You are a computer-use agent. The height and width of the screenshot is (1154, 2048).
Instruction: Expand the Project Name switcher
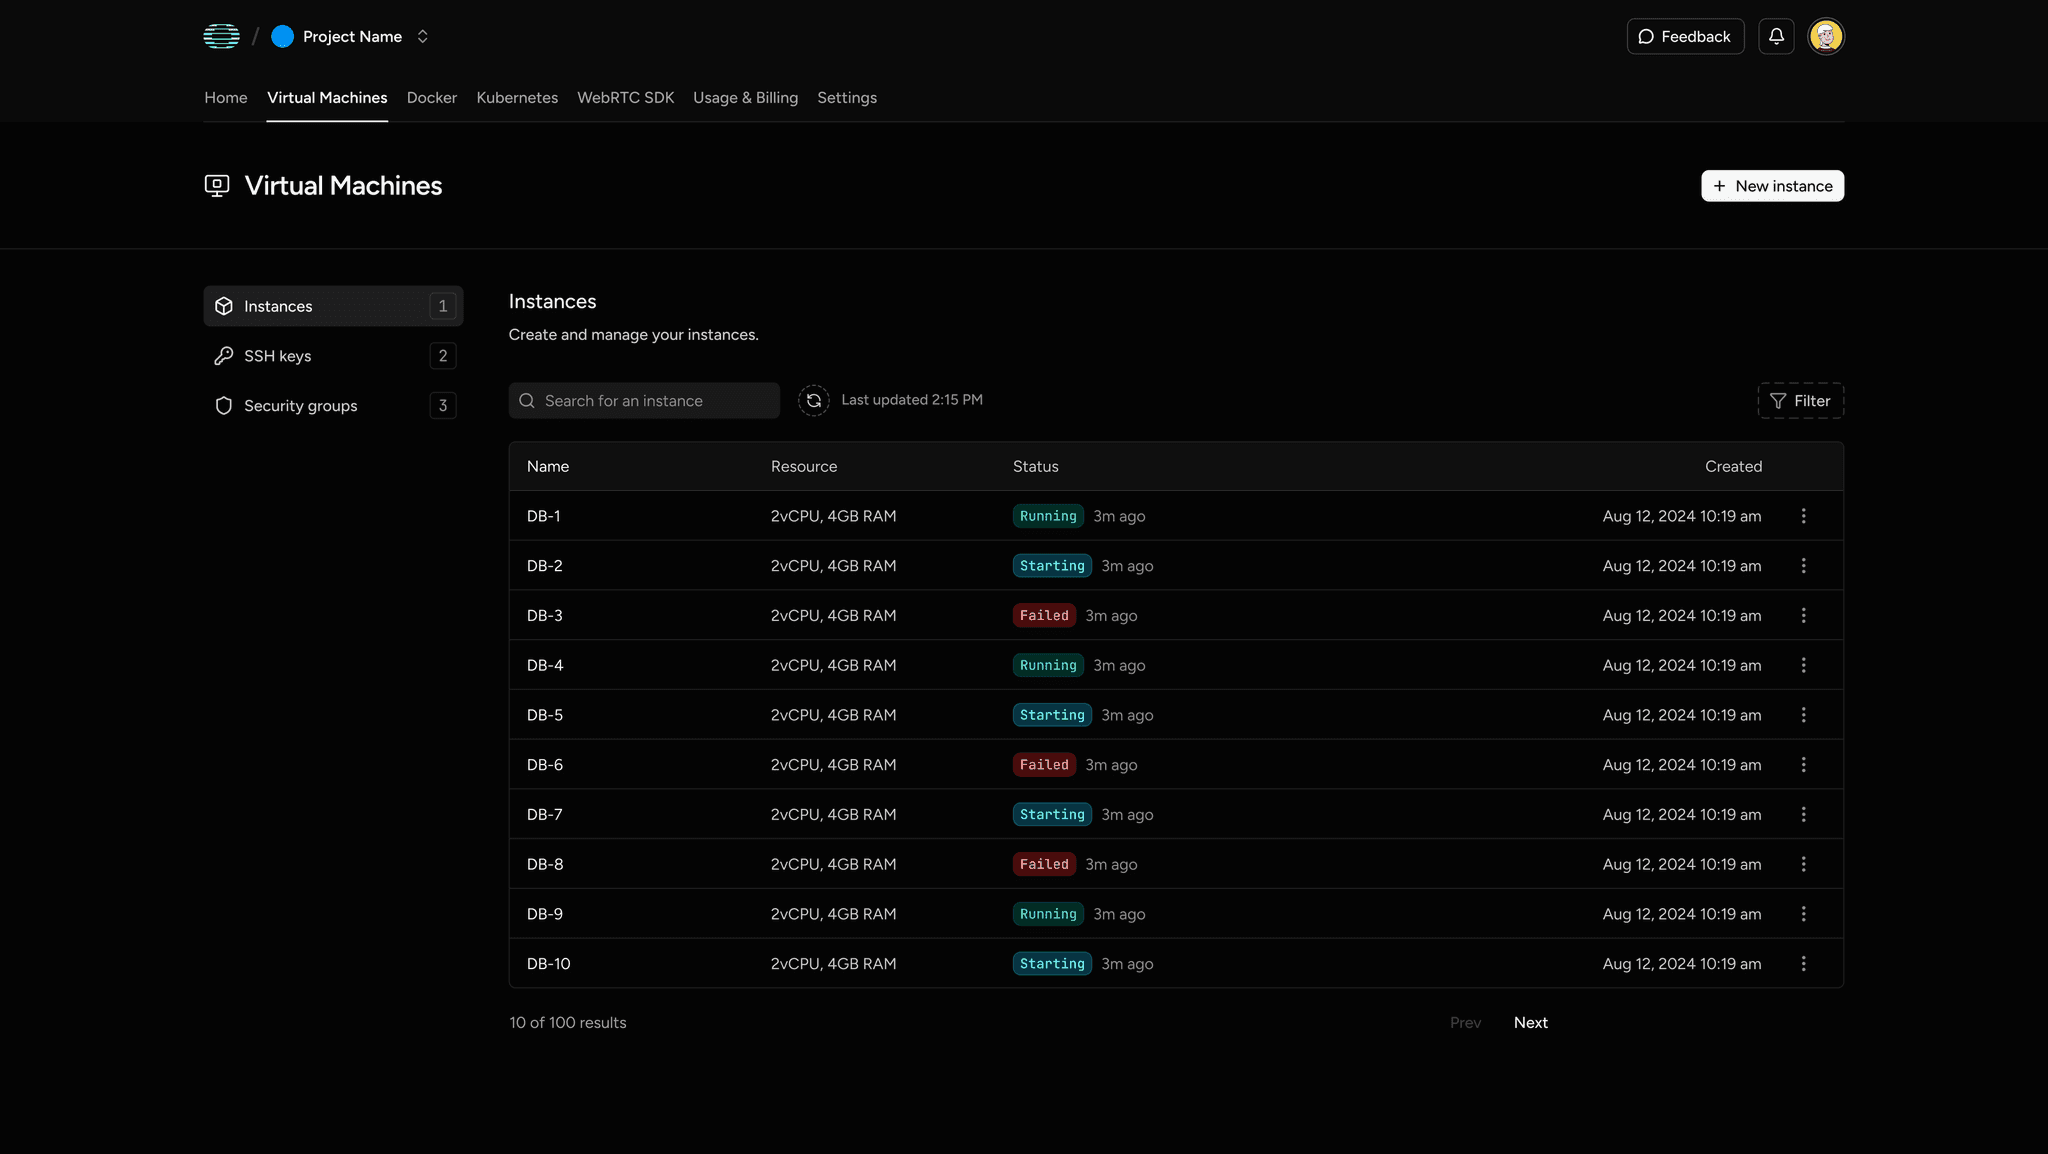click(423, 36)
